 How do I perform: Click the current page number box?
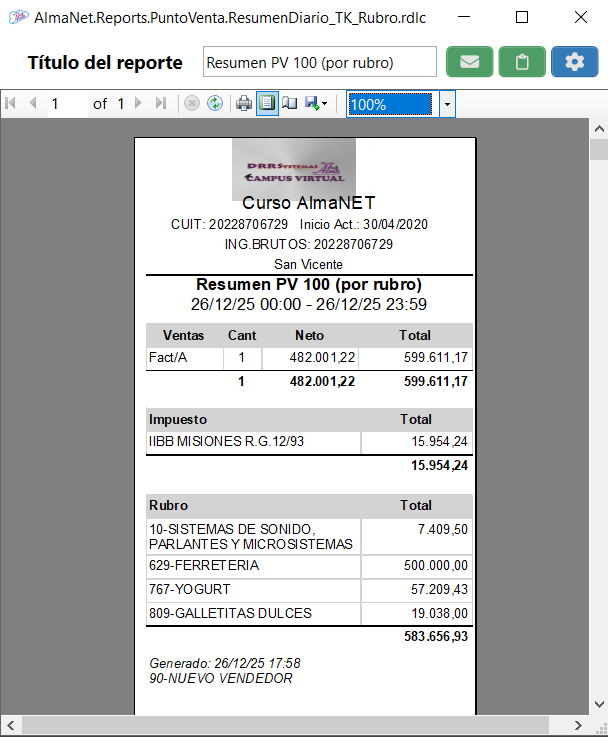coord(66,104)
